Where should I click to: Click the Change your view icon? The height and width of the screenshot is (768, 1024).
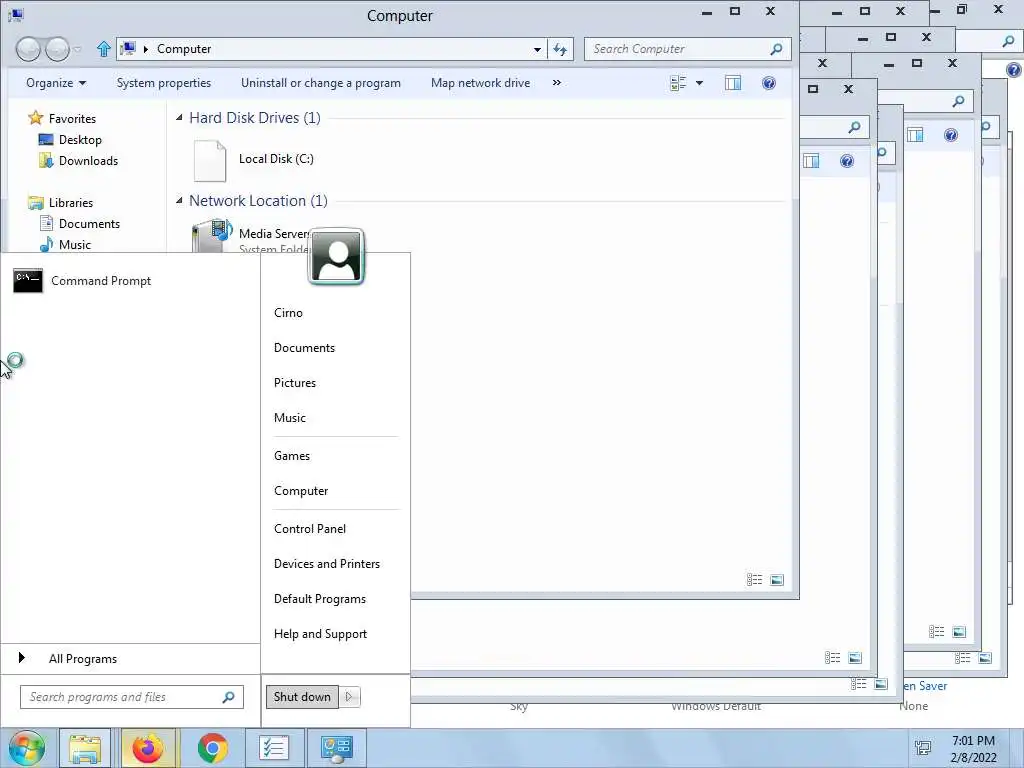[x=678, y=83]
